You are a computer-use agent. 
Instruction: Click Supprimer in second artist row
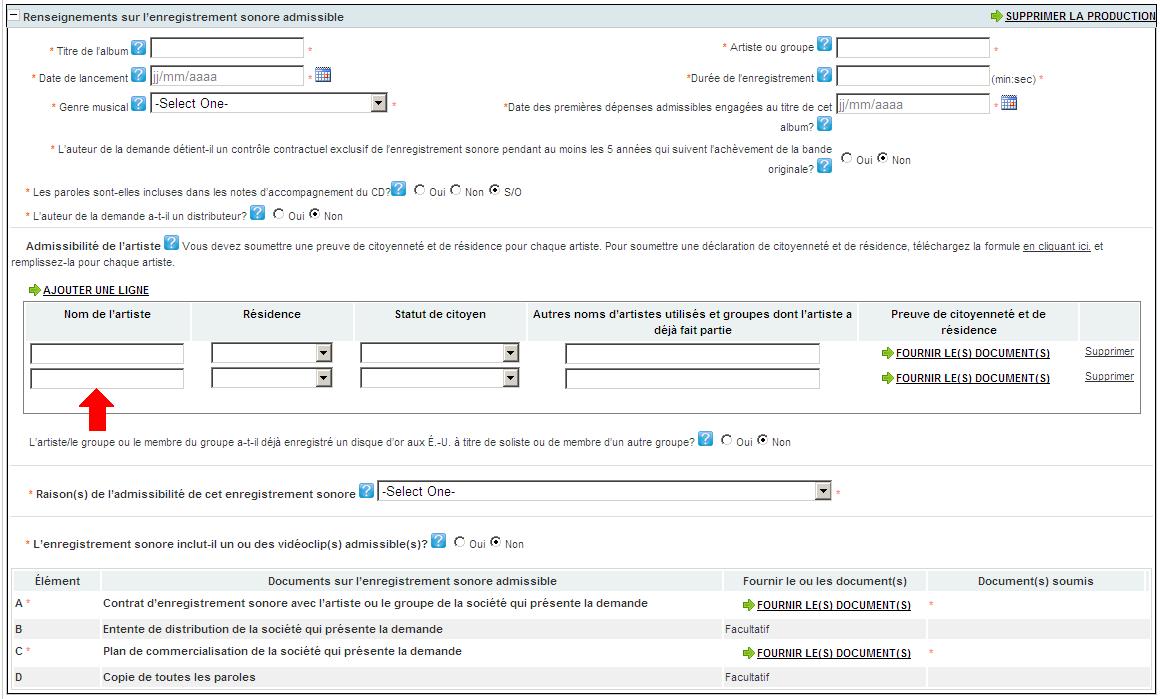tap(1109, 376)
